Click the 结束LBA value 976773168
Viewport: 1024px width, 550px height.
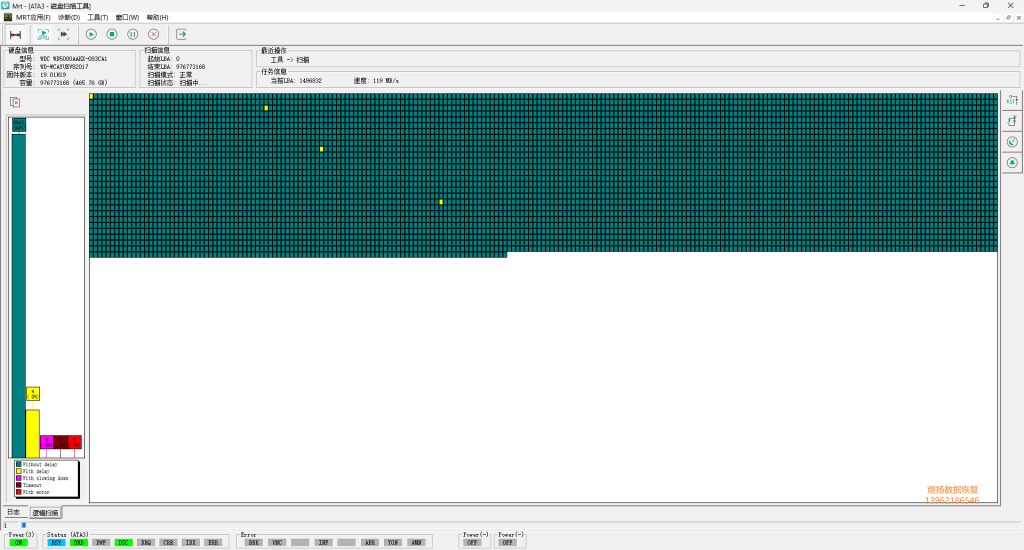click(x=191, y=67)
